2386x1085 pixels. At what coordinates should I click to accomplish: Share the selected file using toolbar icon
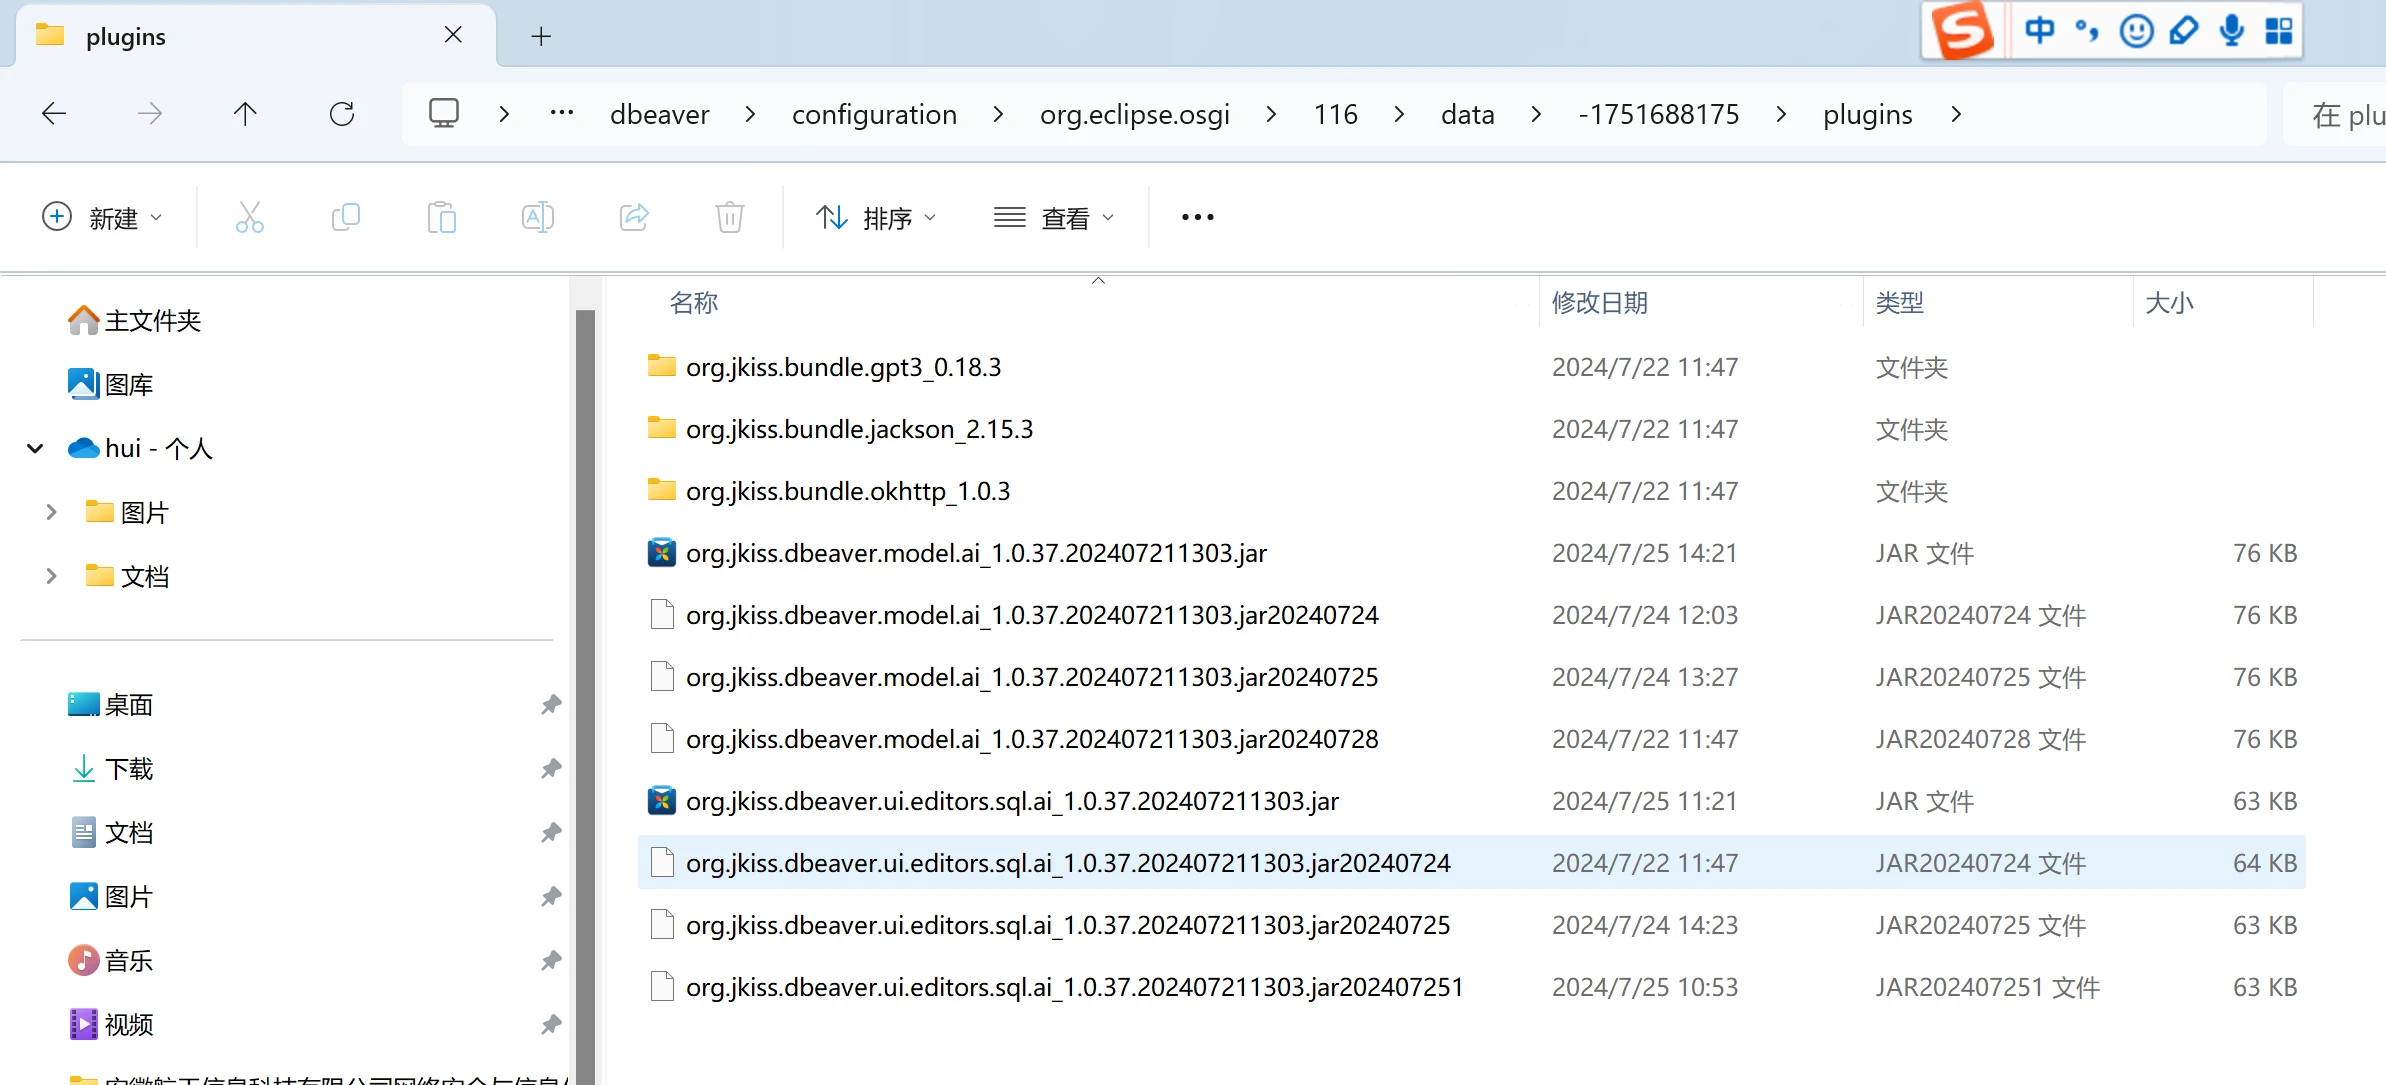(633, 217)
